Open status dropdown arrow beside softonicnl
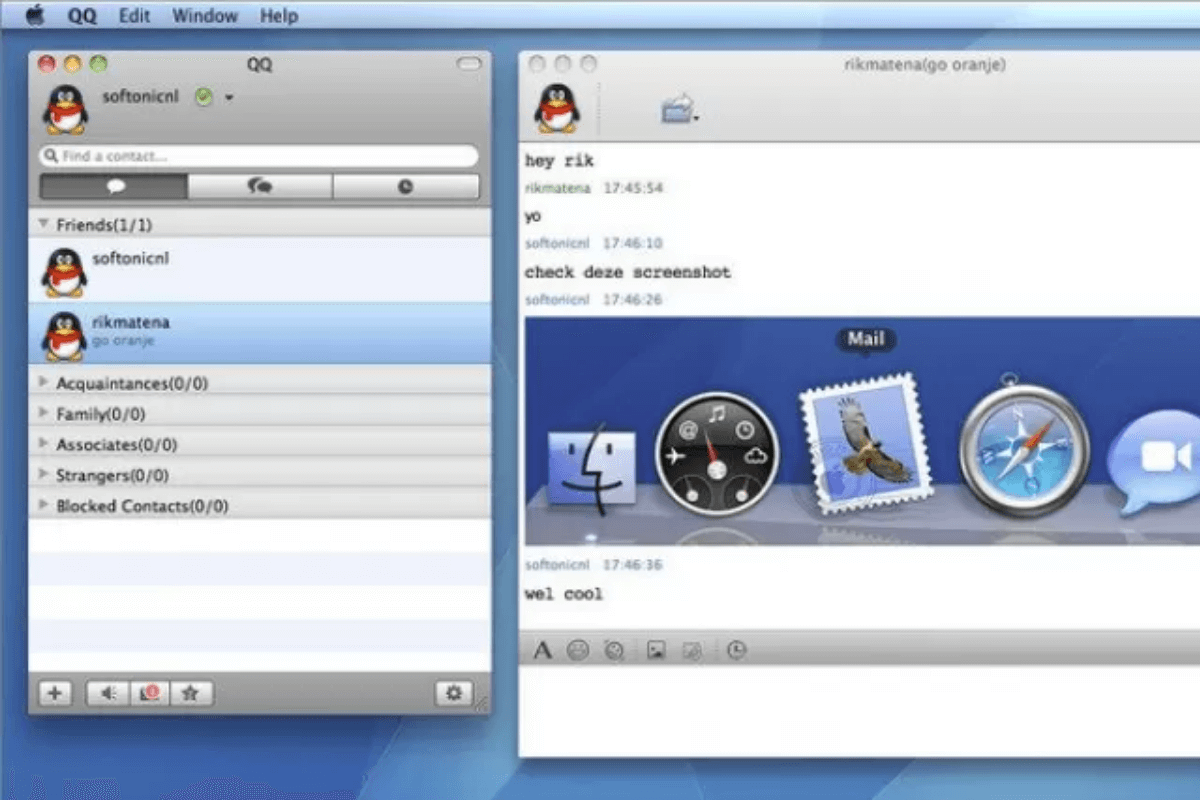The height and width of the screenshot is (800, 1200). [x=229, y=98]
